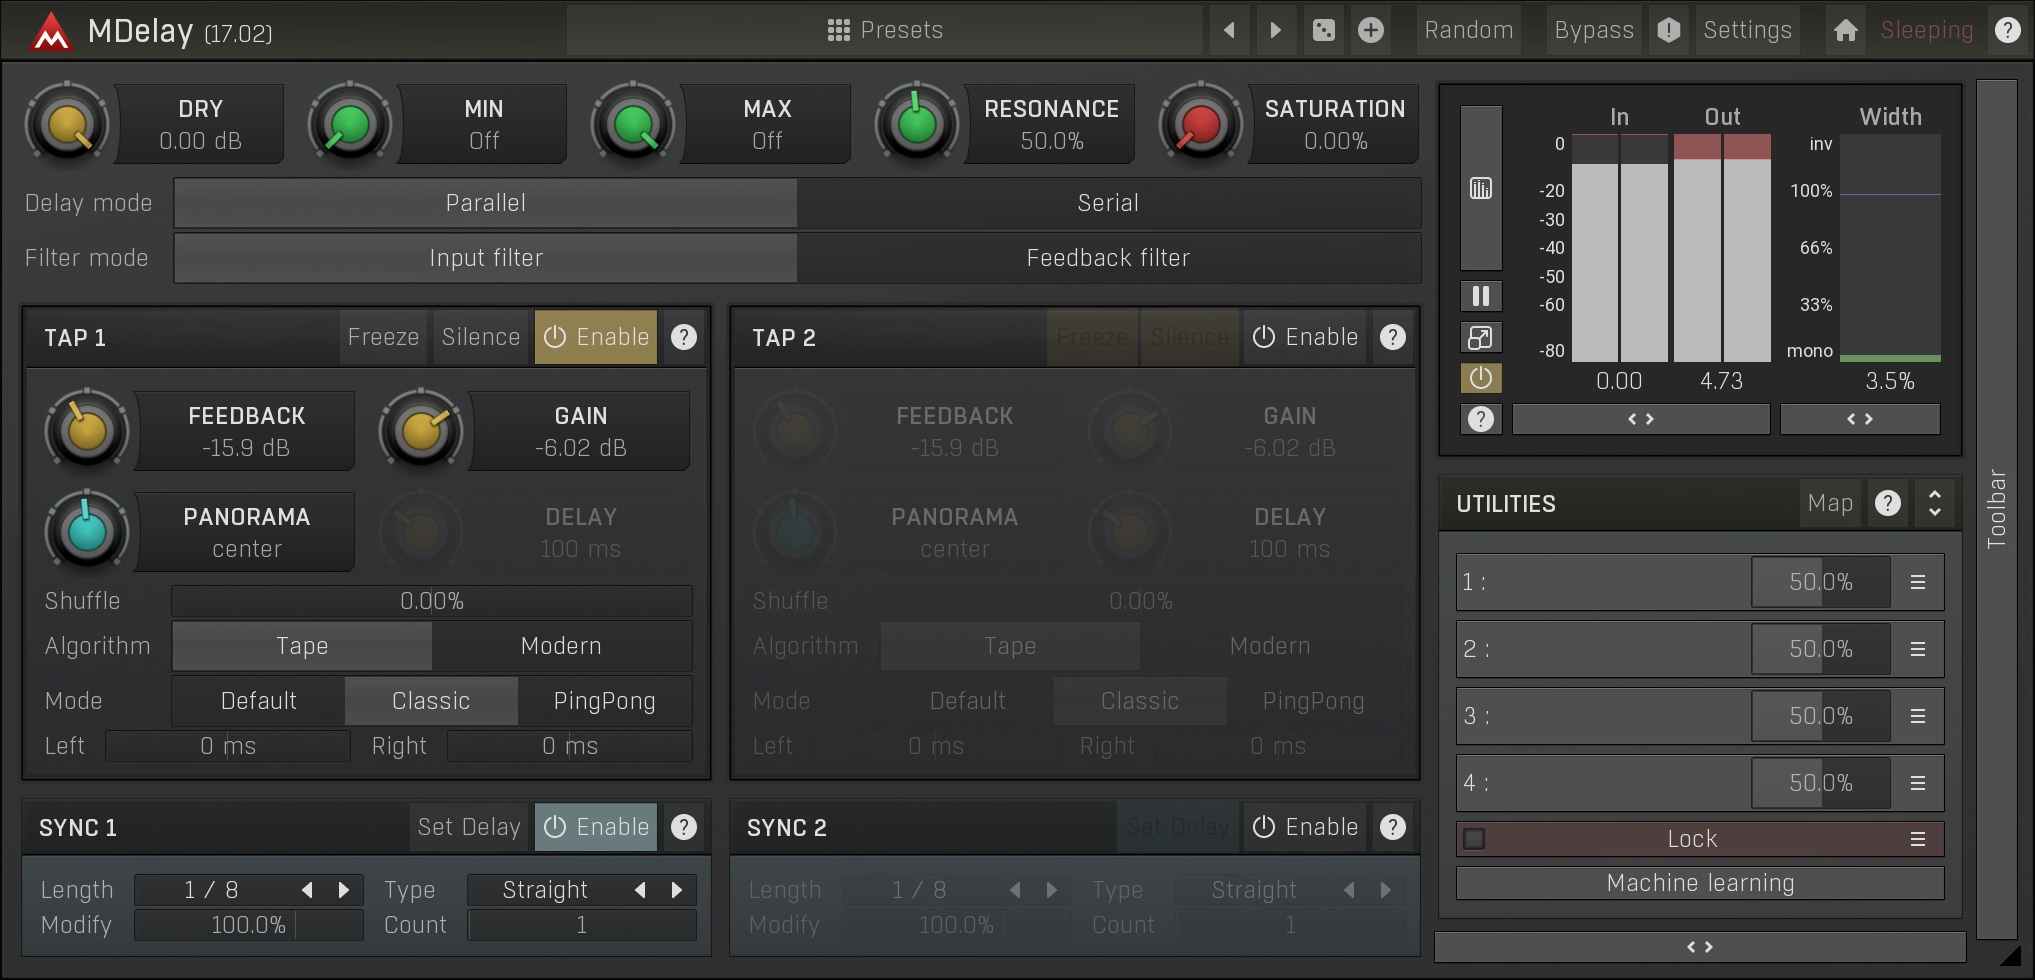The image size is (2035, 980).
Task: Click the random dice preset icon
Action: coord(1323,30)
